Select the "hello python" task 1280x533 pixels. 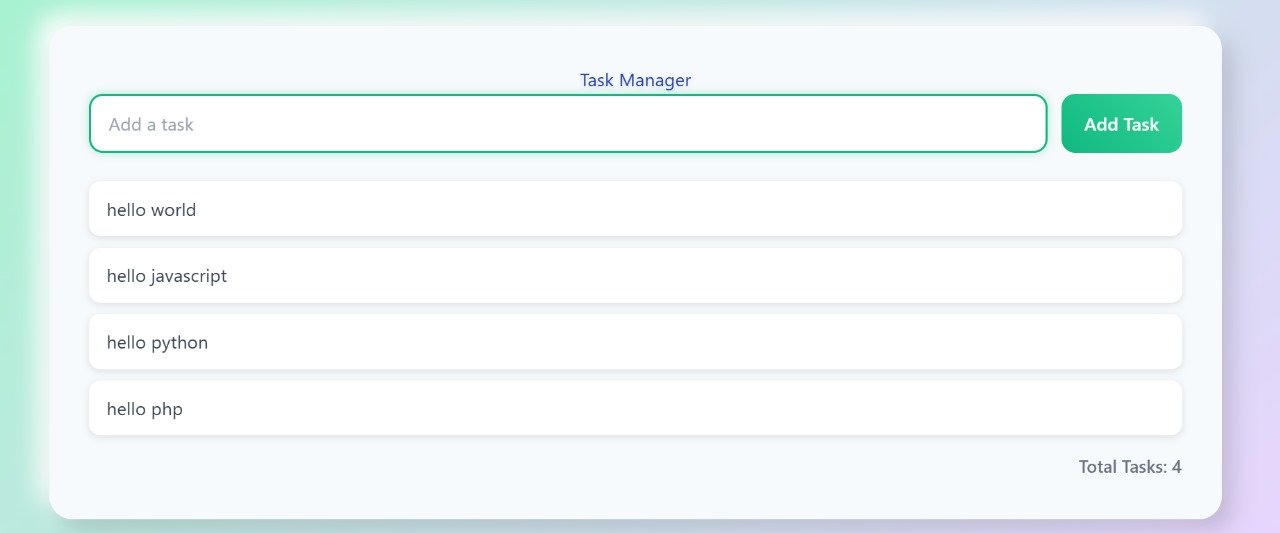pyautogui.click(x=635, y=342)
